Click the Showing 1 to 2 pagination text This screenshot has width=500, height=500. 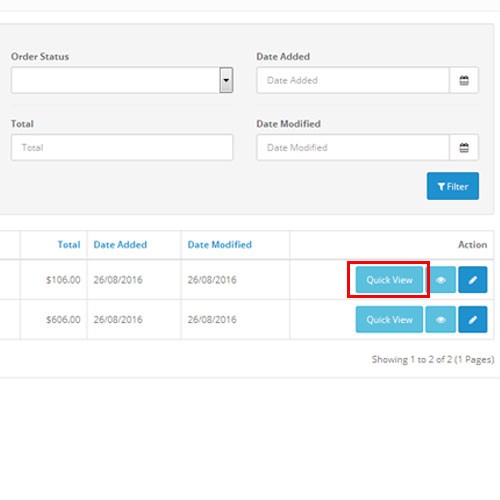point(433,360)
